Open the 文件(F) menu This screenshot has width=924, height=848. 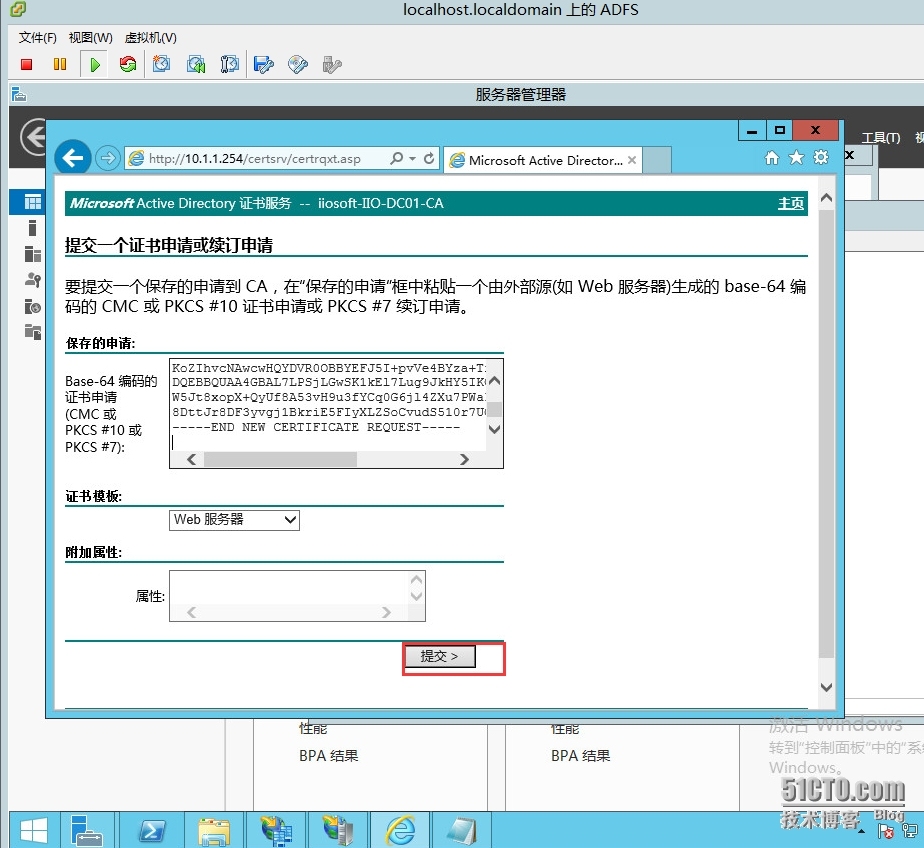pyautogui.click(x=37, y=38)
